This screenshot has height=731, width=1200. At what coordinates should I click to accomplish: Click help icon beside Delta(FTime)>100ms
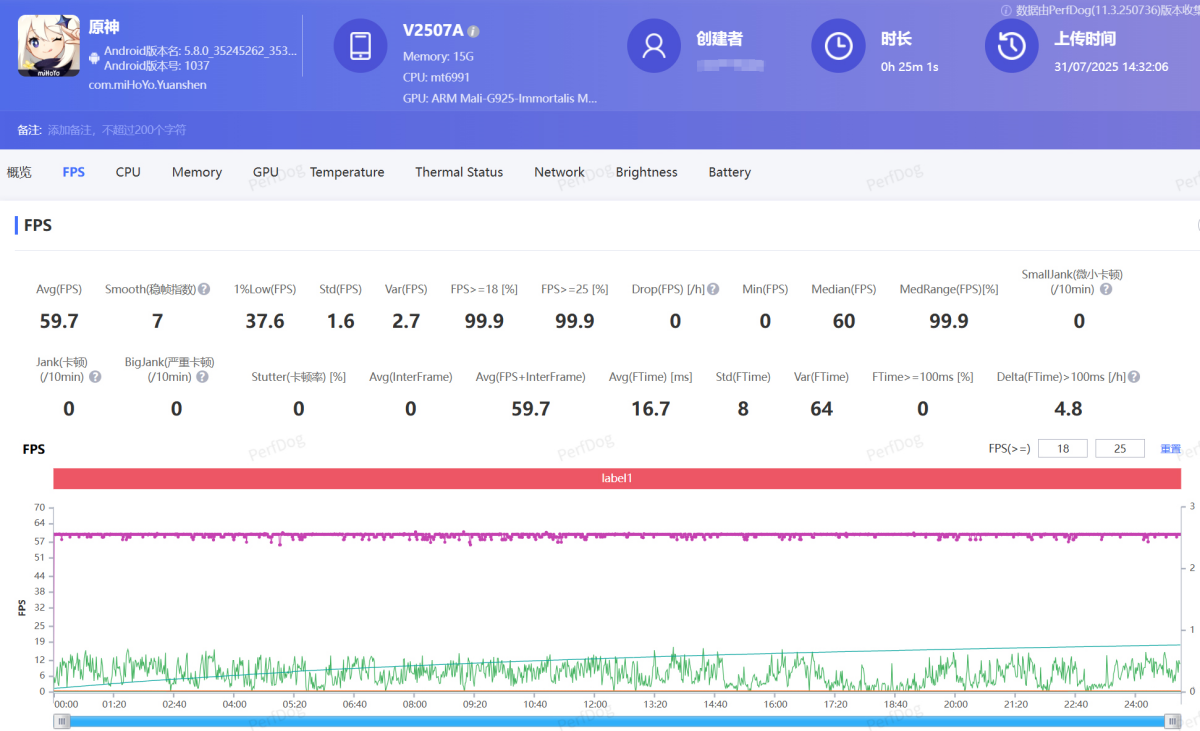1134,377
